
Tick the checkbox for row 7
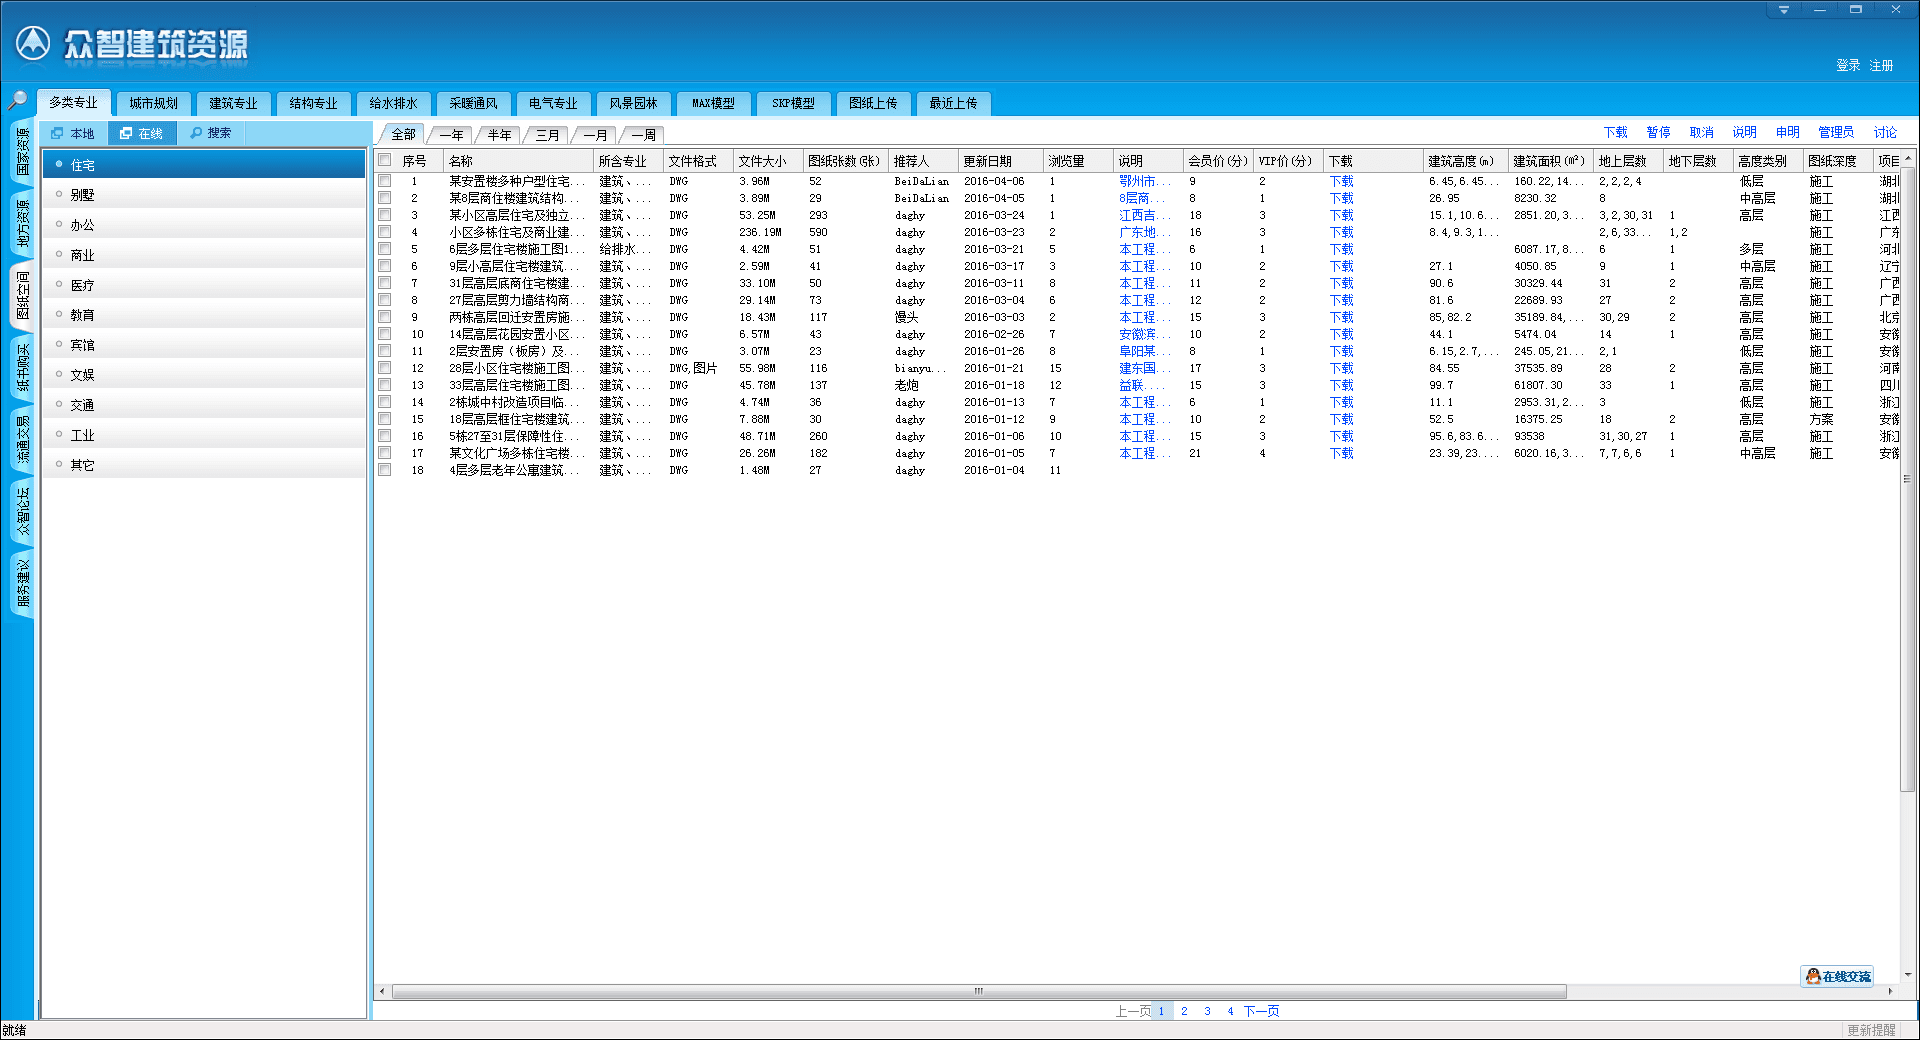pyautogui.click(x=384, y=283)
